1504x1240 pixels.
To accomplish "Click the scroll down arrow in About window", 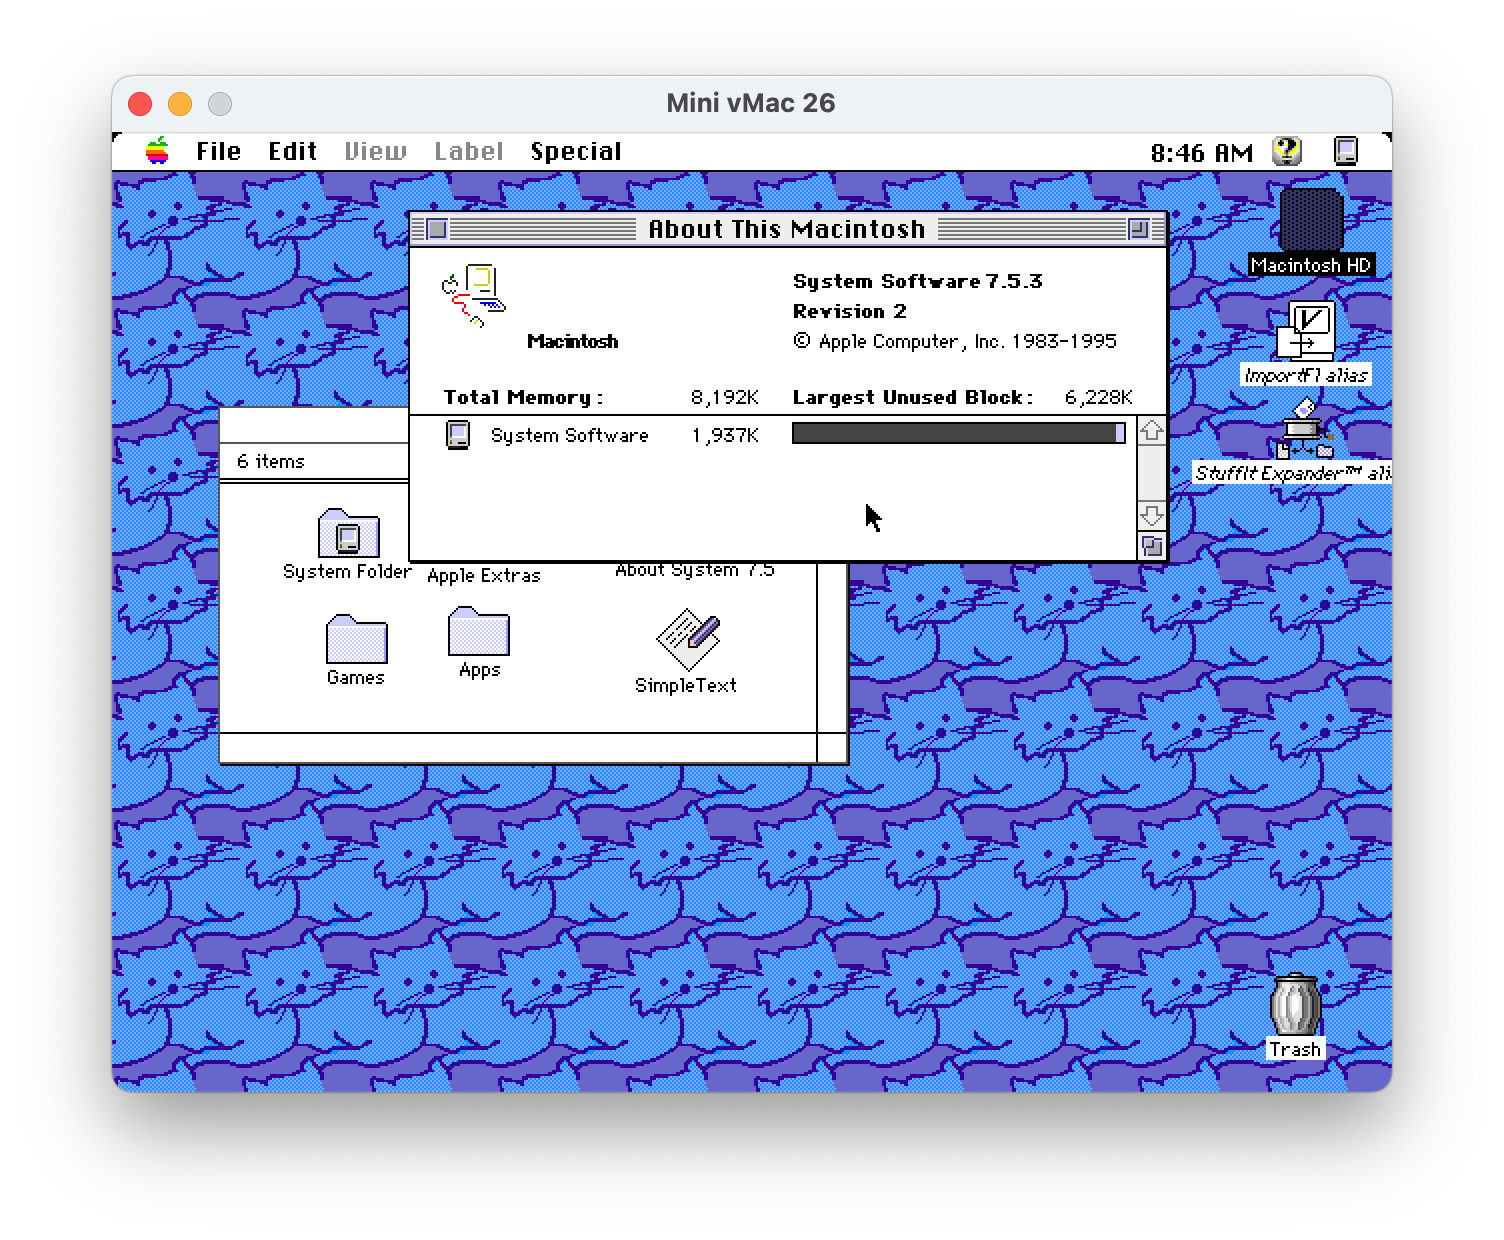I will click(1152, 516).
